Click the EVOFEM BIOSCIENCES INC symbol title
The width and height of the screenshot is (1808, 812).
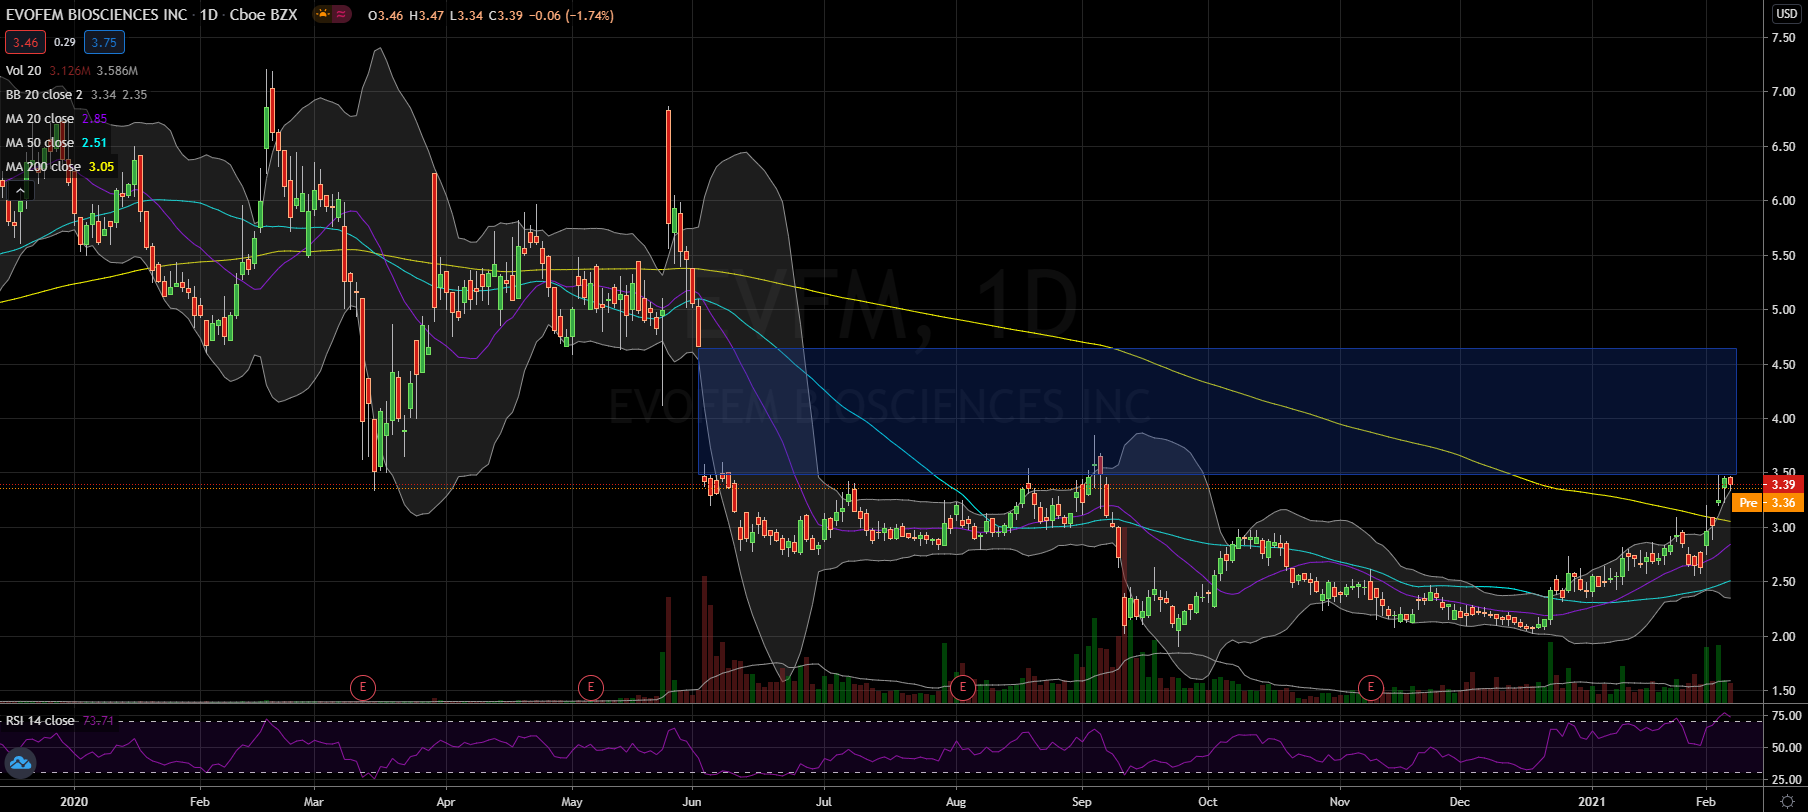pyautogui.click(x=96, y=15)
